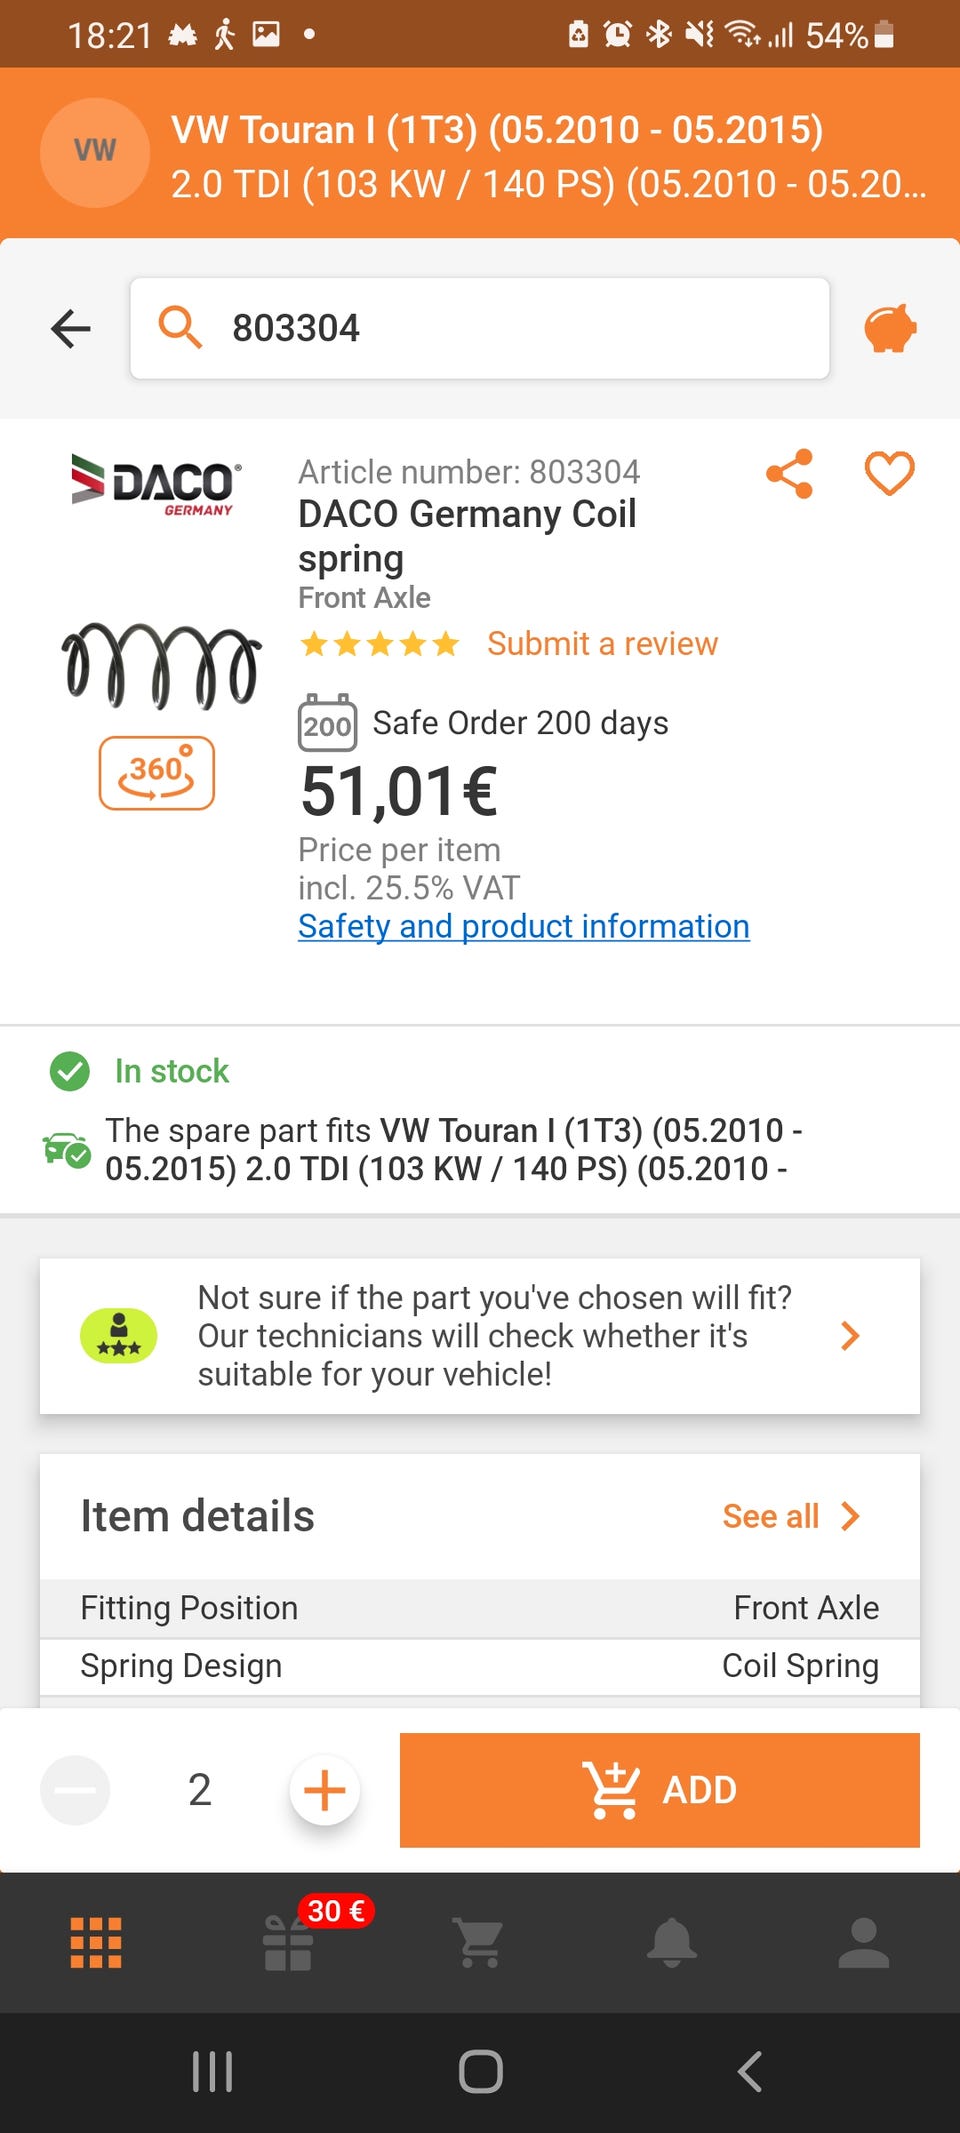
Task: Add product to favorites with heart icon
Action: click(x=889, y=474)
